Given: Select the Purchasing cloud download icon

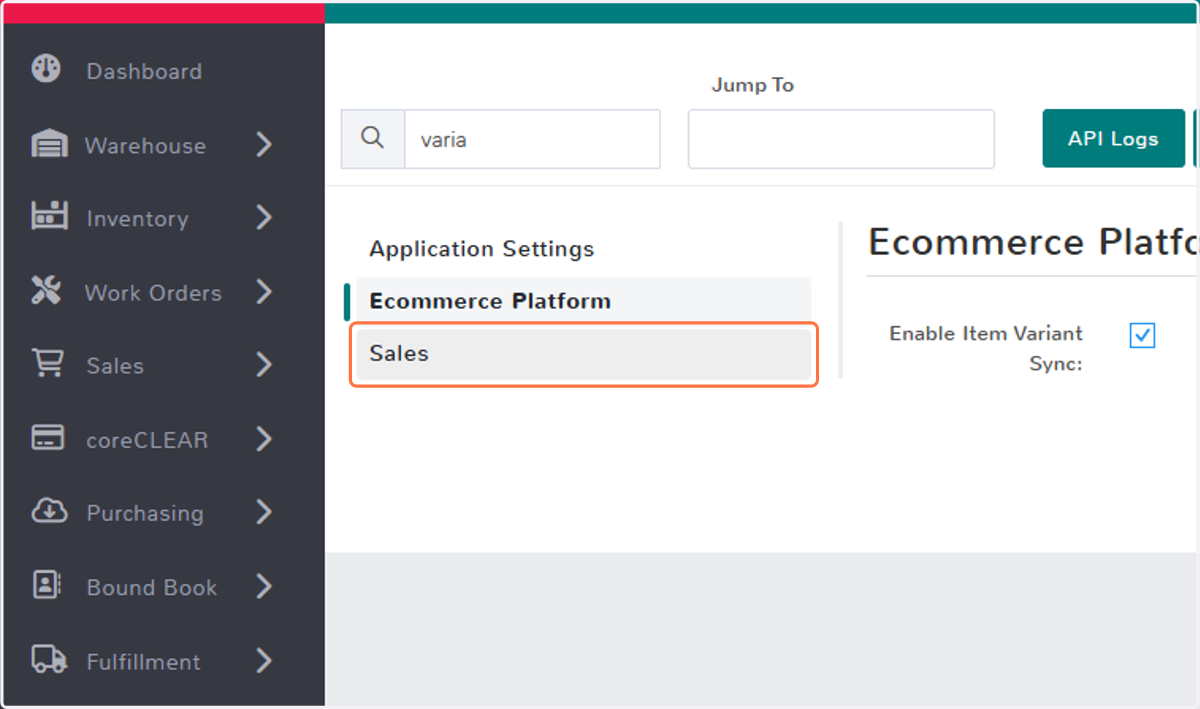Looking at the screenshot, I should [49, 511].
